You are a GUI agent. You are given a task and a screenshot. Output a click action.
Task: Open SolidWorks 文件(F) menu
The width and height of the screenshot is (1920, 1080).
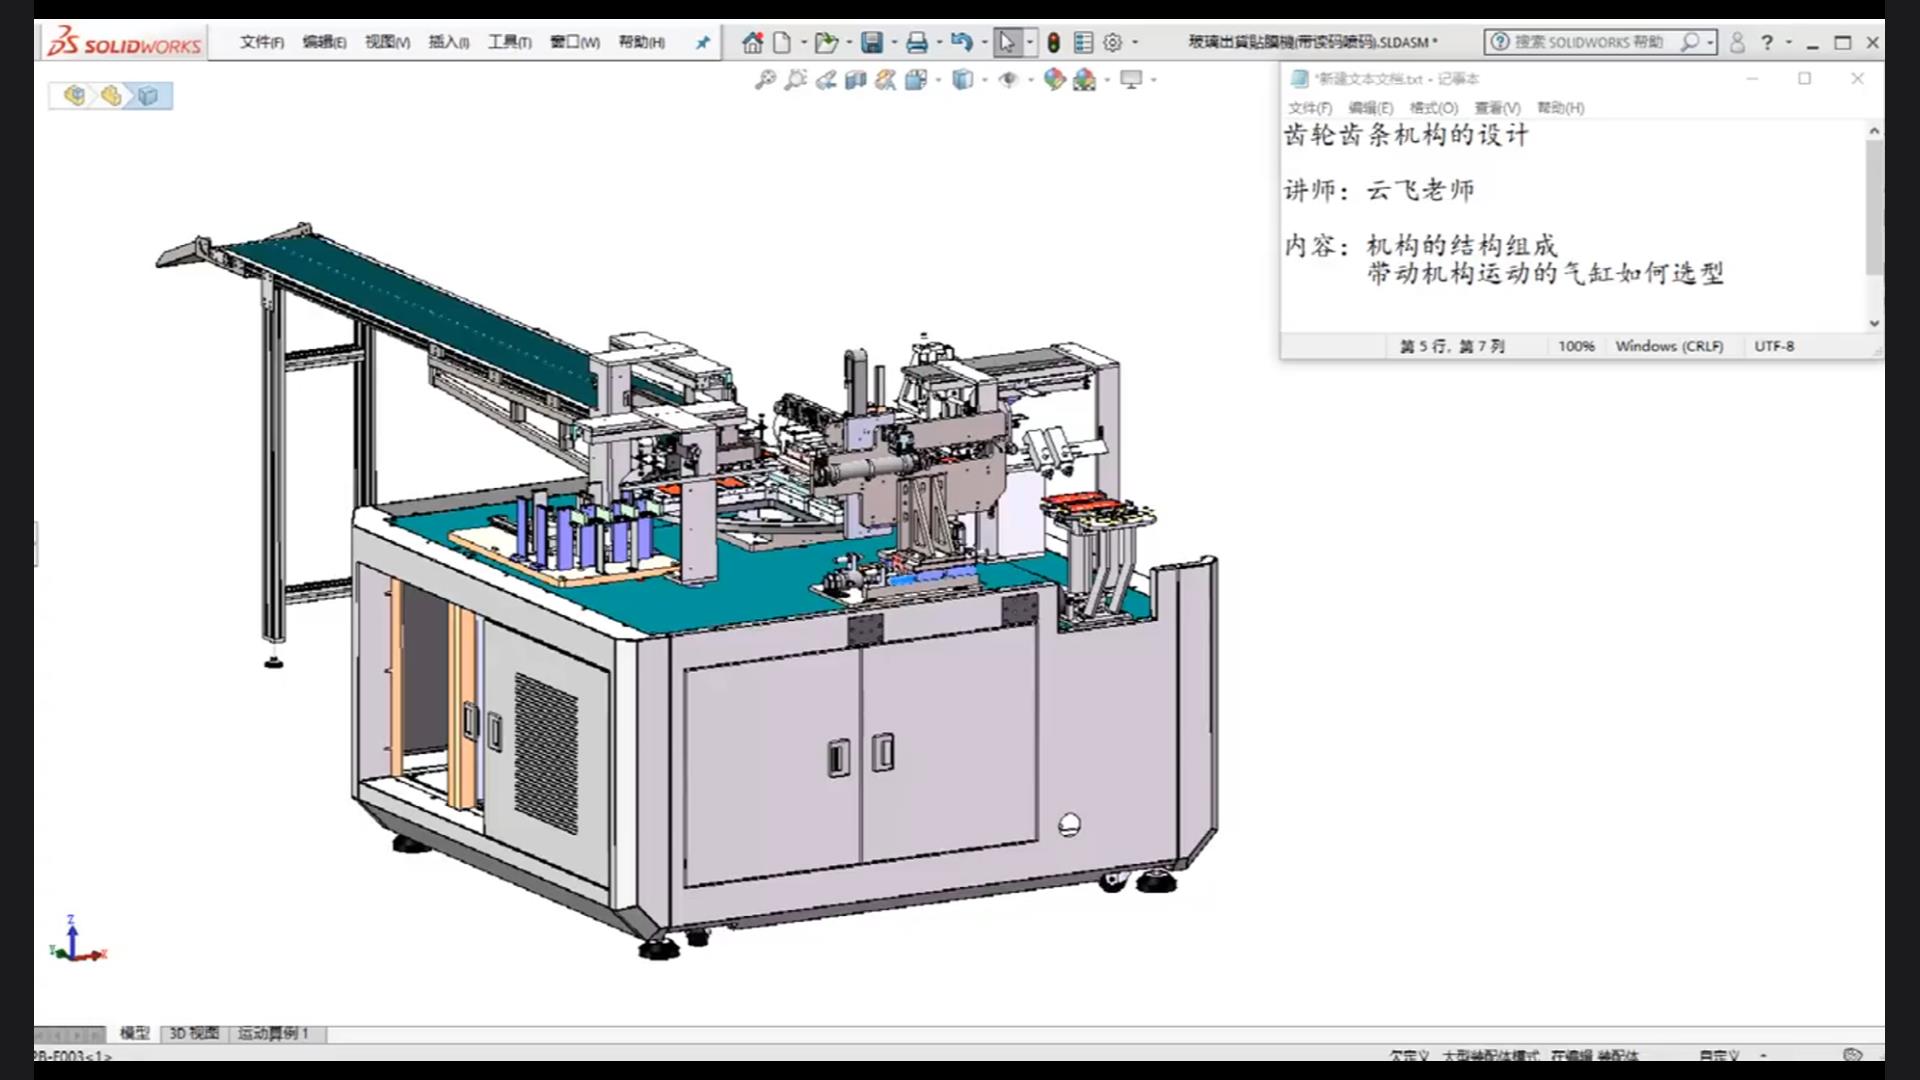pyautogui.click(x=262, y=42)
